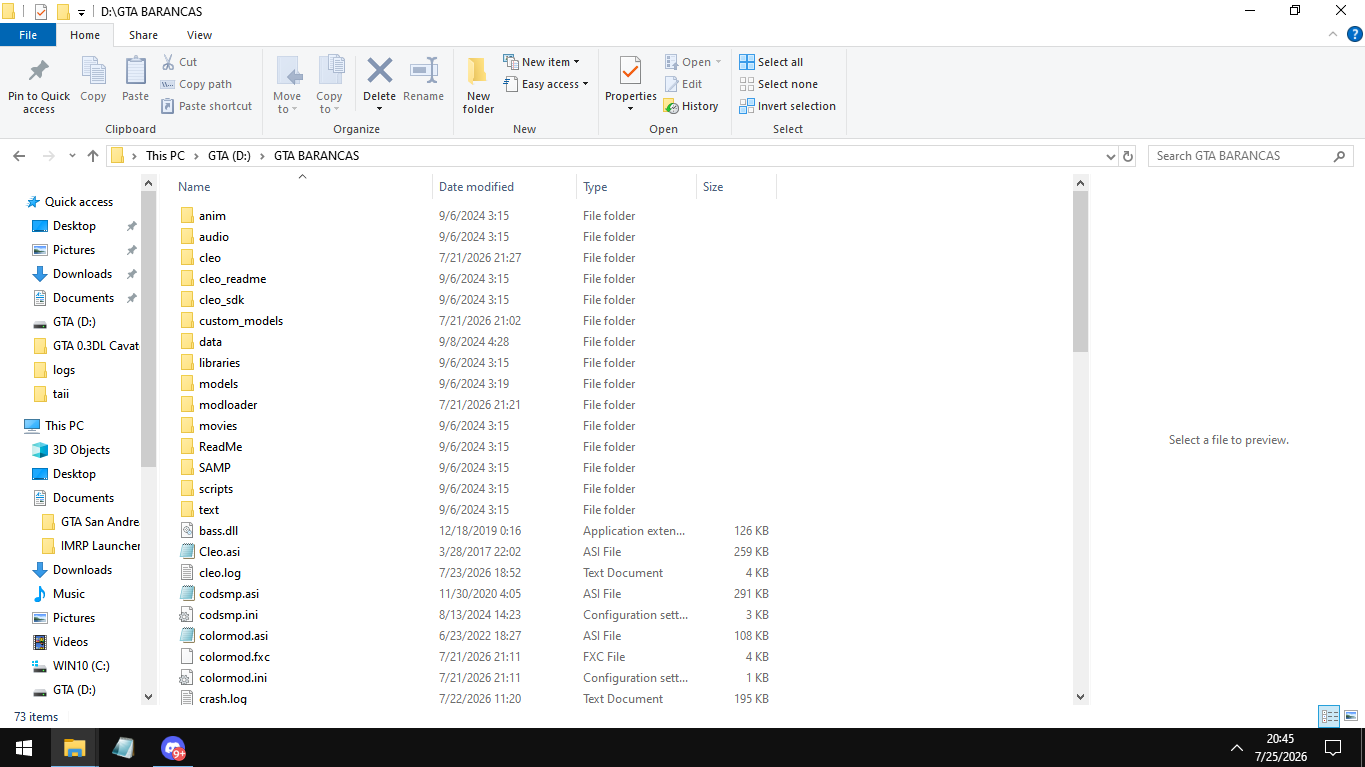Switch to details view layout toggle
Viewport: 1365px width, 767px height.
click(x=1329, y=716)
